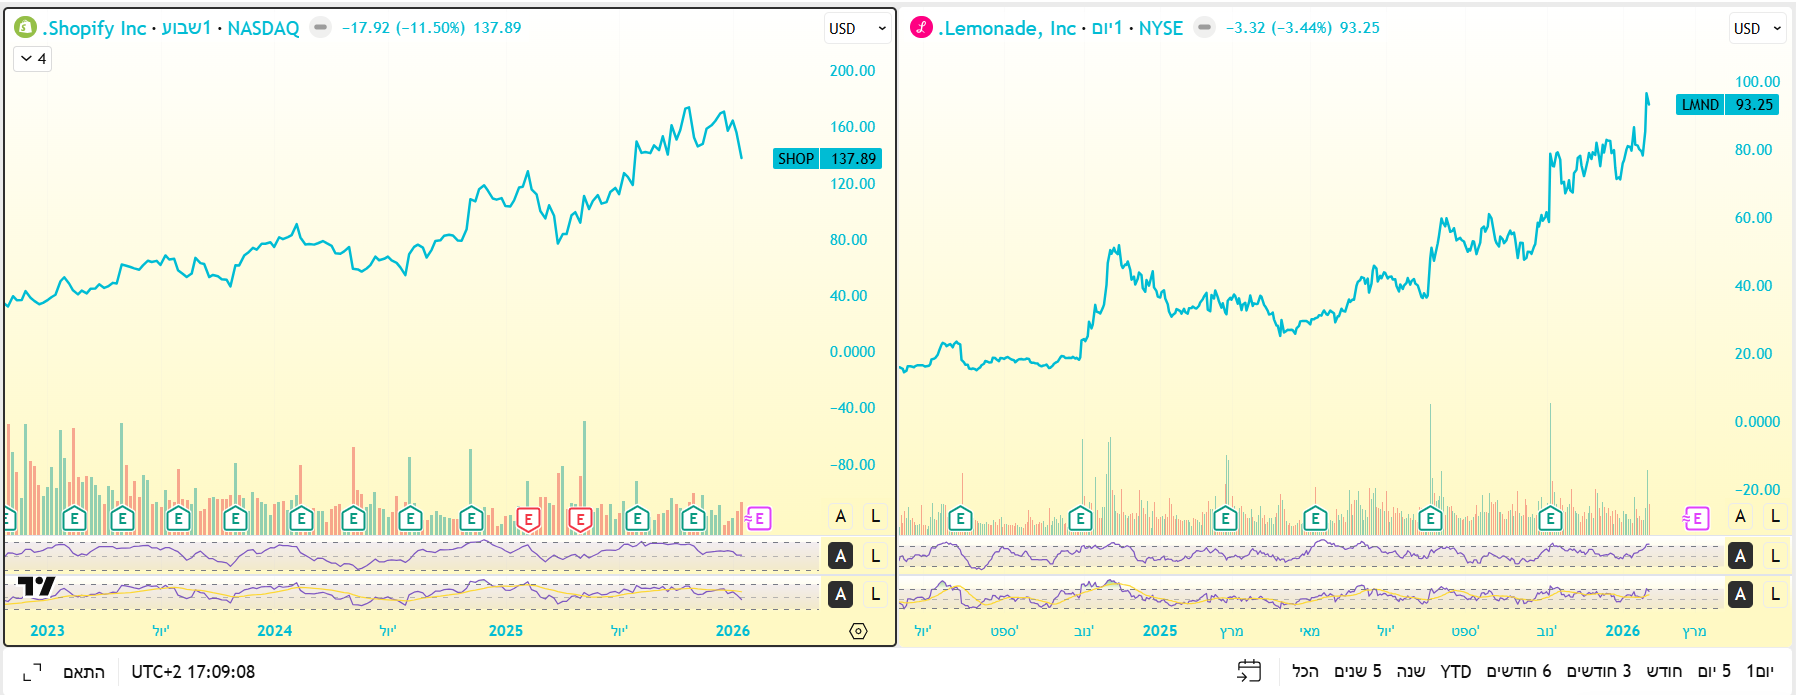
Task: Enable log scale with the L button on LMND chart
Action: [x=1774, y=516]
